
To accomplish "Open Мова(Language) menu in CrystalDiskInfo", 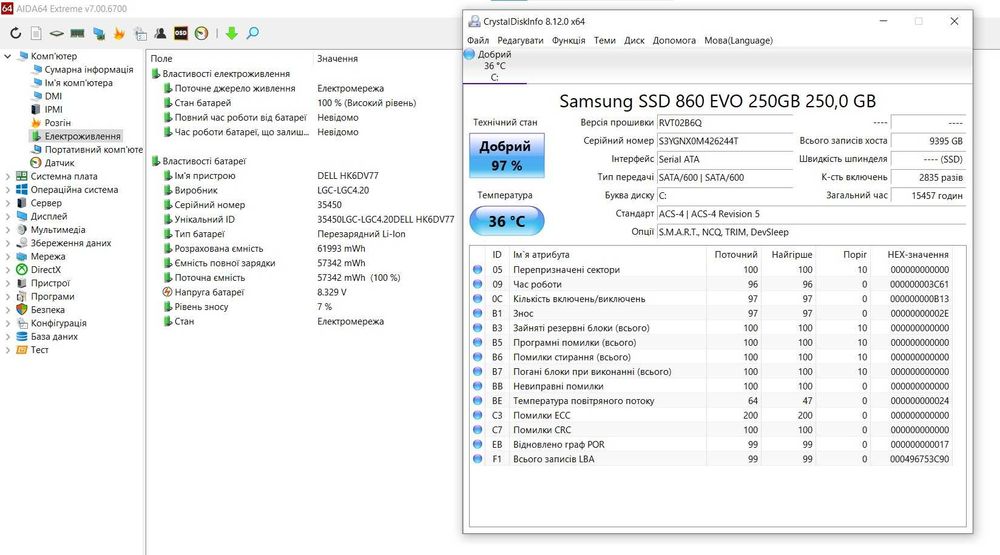I will (x=739, y=40).
